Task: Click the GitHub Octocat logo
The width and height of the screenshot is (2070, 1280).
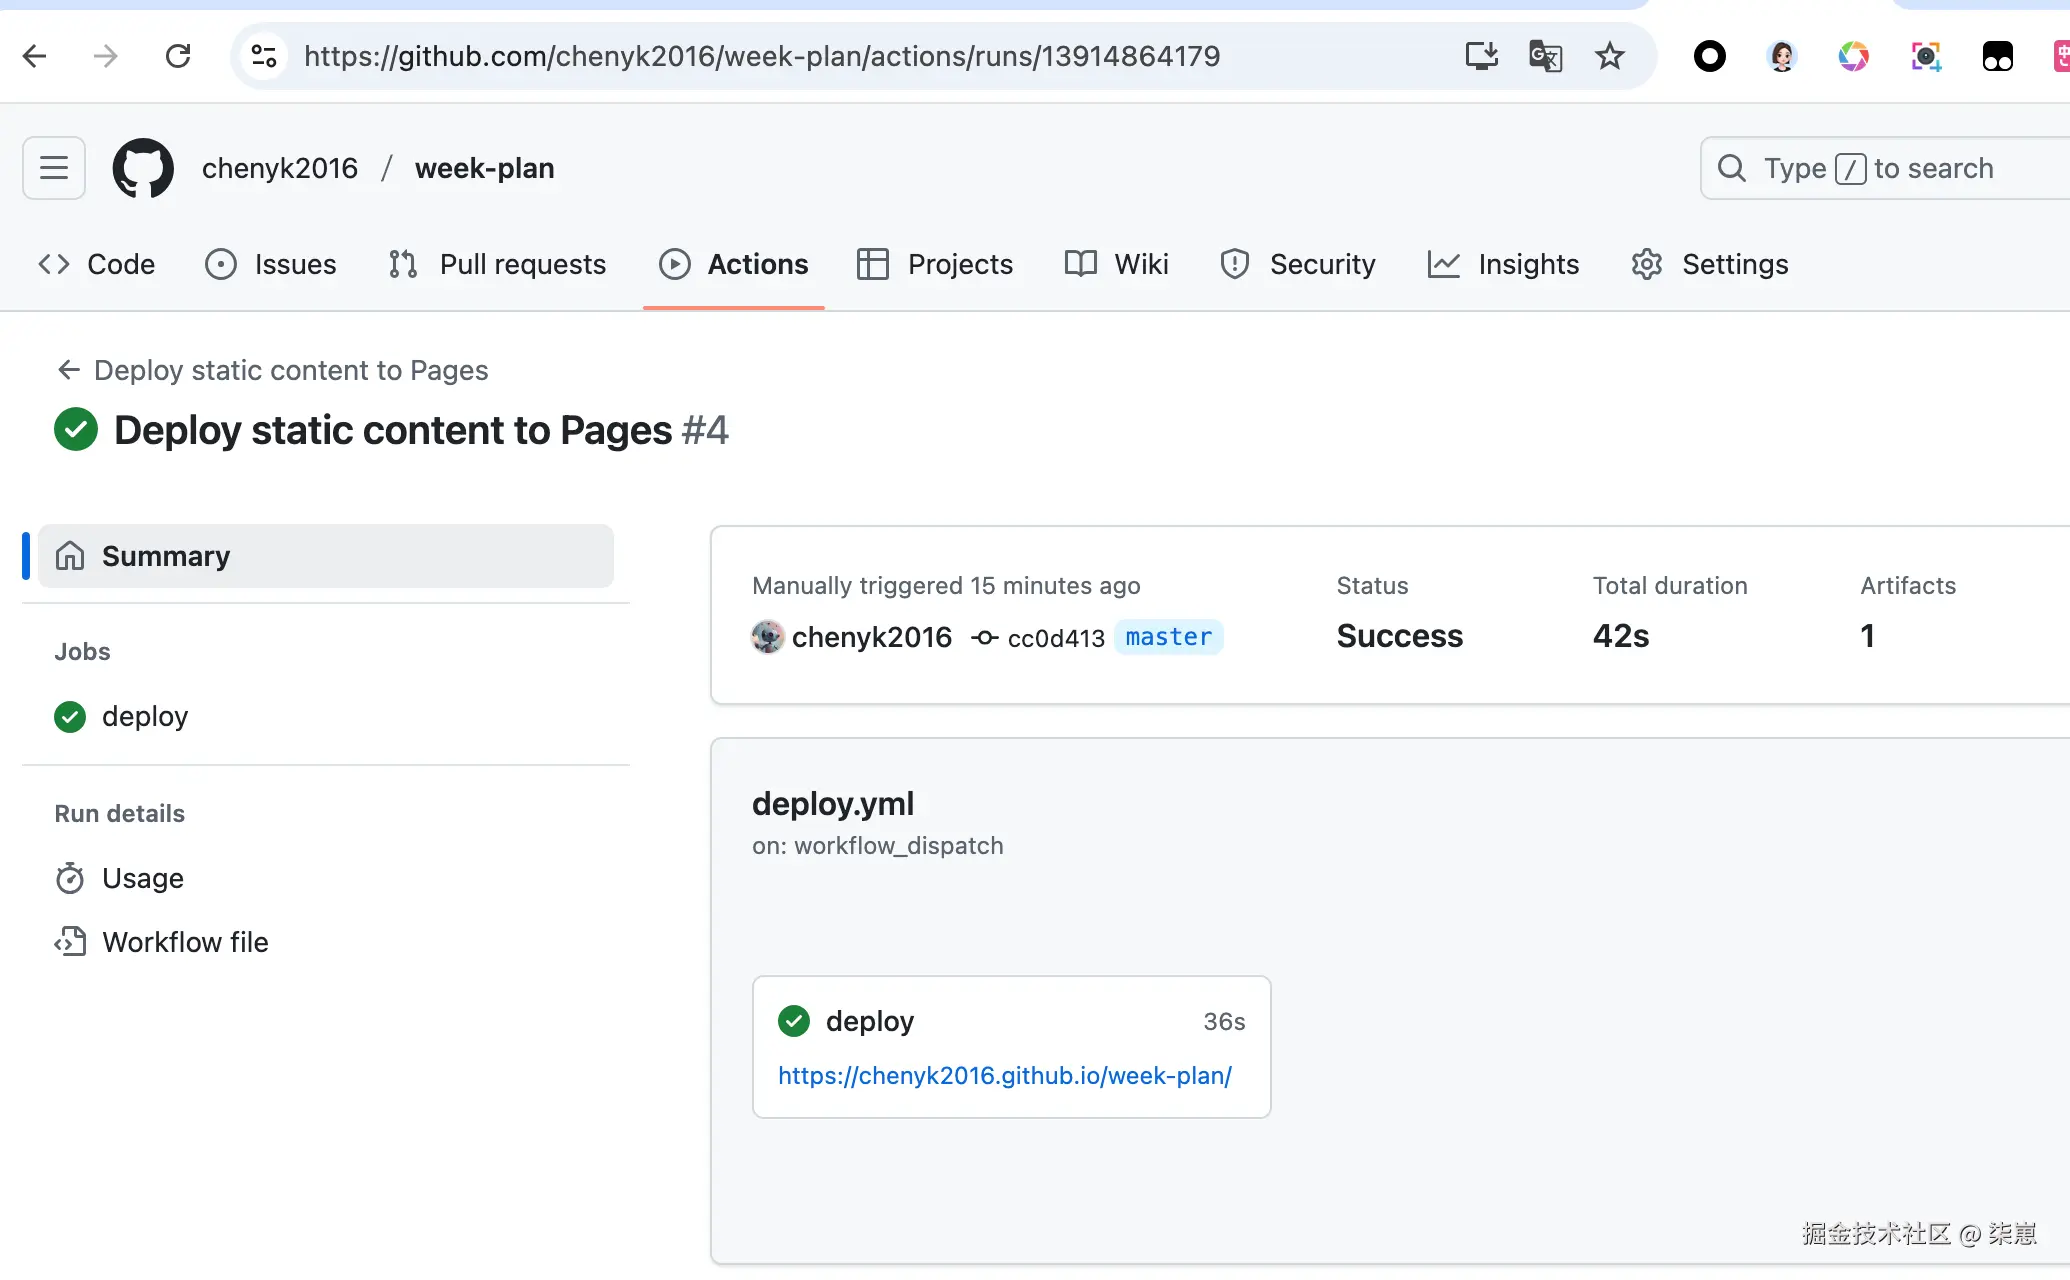Action: [x=143, y=168]
